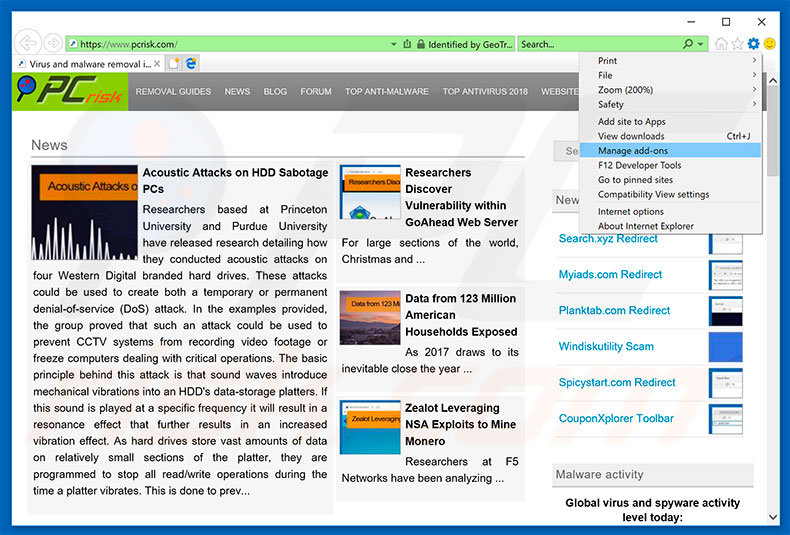The height and width of the screenshot is (535, 790).
Task: Open Planktab.com Redirect link
Action: click(614, 310)
